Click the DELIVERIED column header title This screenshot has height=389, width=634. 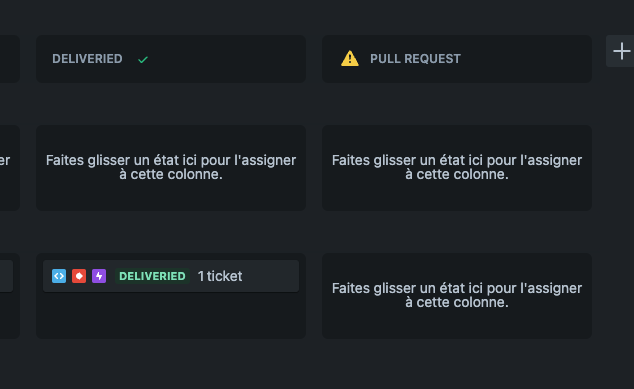(87, 59)
